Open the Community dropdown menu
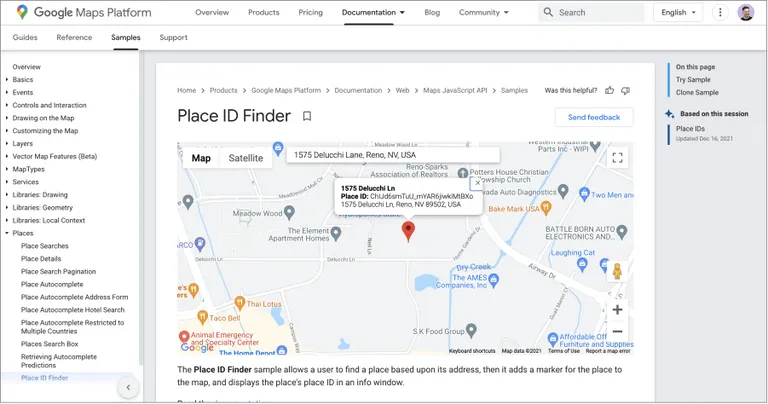Image resolution: width=768 pixels, height=404 pixels. tap(483, 12)
